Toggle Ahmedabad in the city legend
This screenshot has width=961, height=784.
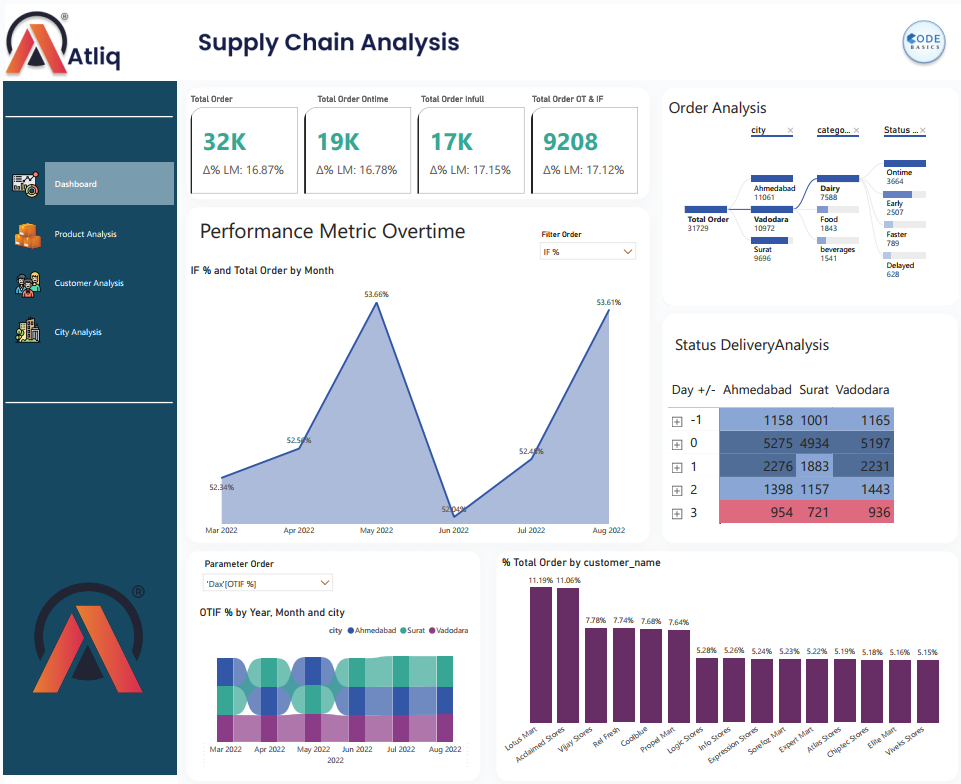[x=372, y=631]
